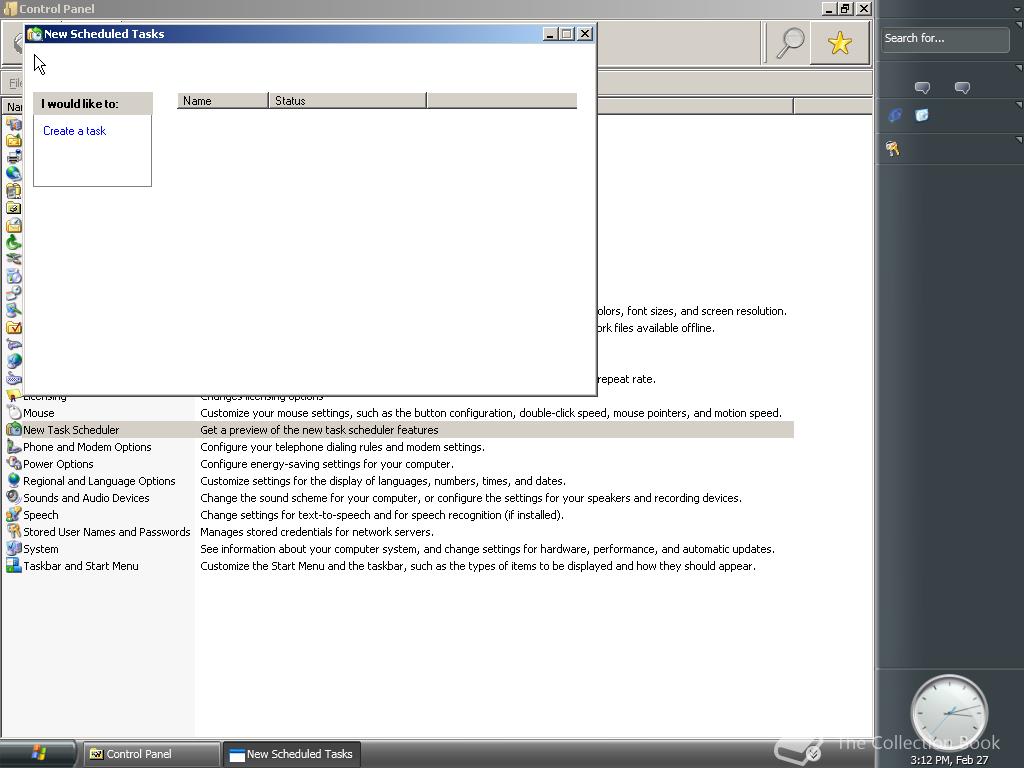Click the folder with red checkmark icon
This screenshot has width=1024, height=768.
14,327
